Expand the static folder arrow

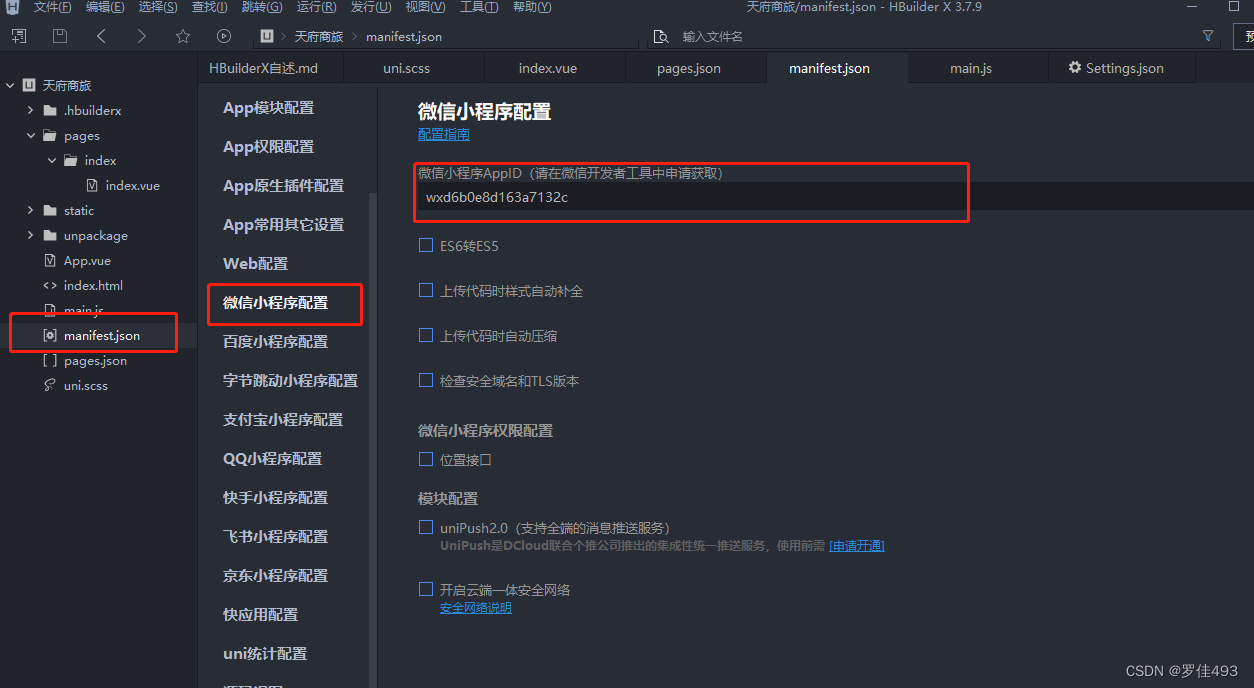30,210
